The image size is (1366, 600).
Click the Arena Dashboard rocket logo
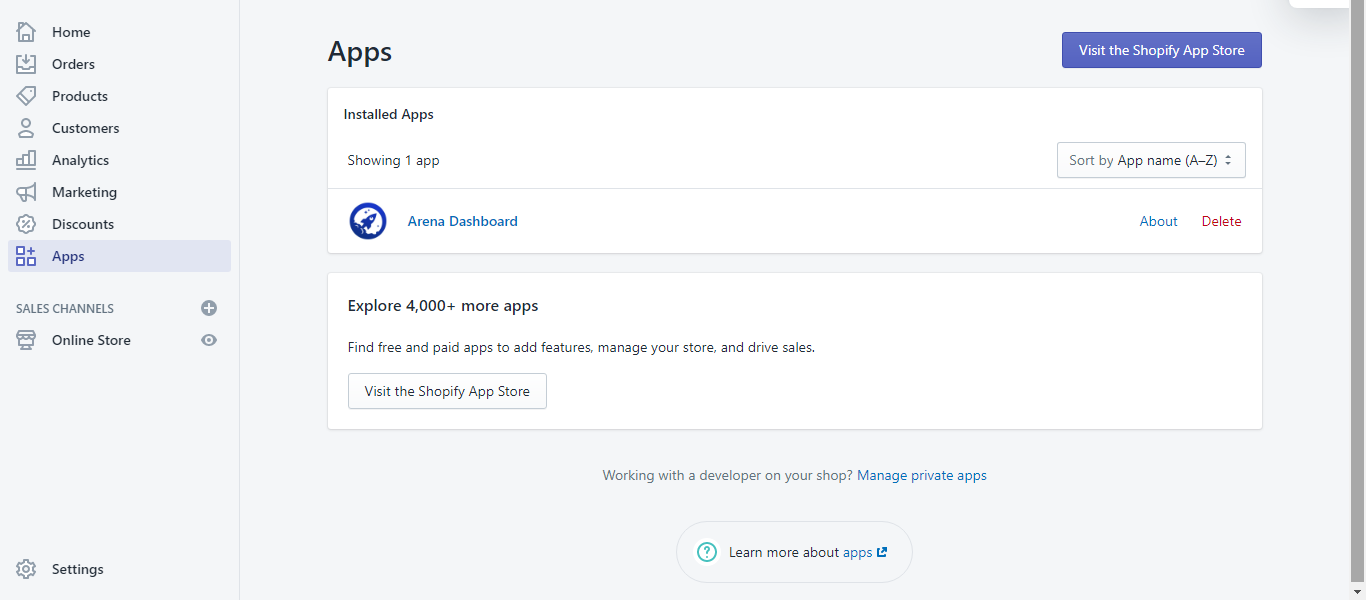pos(368,221)
